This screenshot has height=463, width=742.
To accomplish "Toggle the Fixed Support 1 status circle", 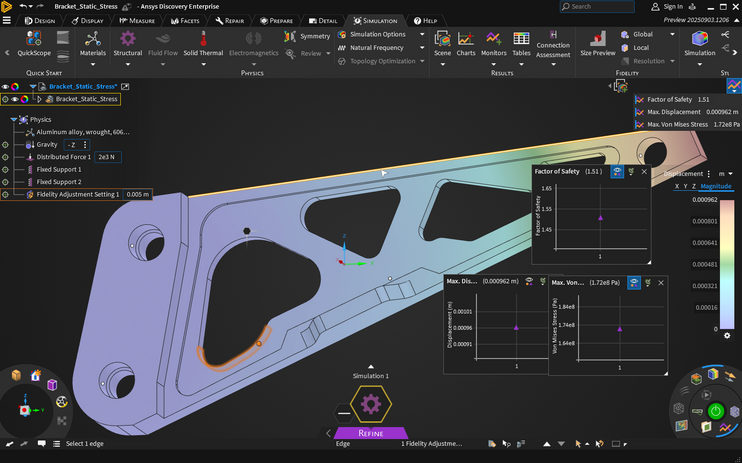I will pyautogui.click(x=5, y=169).
